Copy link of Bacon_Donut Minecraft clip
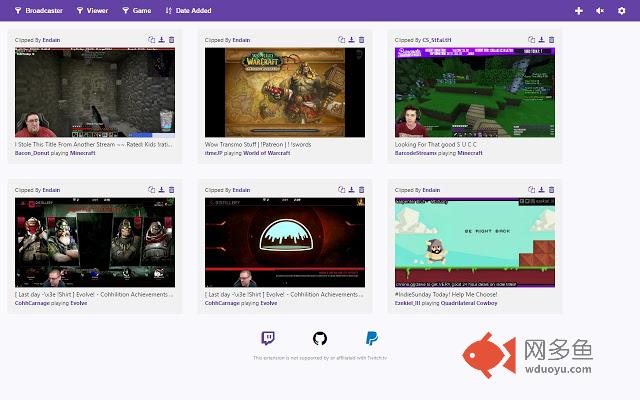 151,40
